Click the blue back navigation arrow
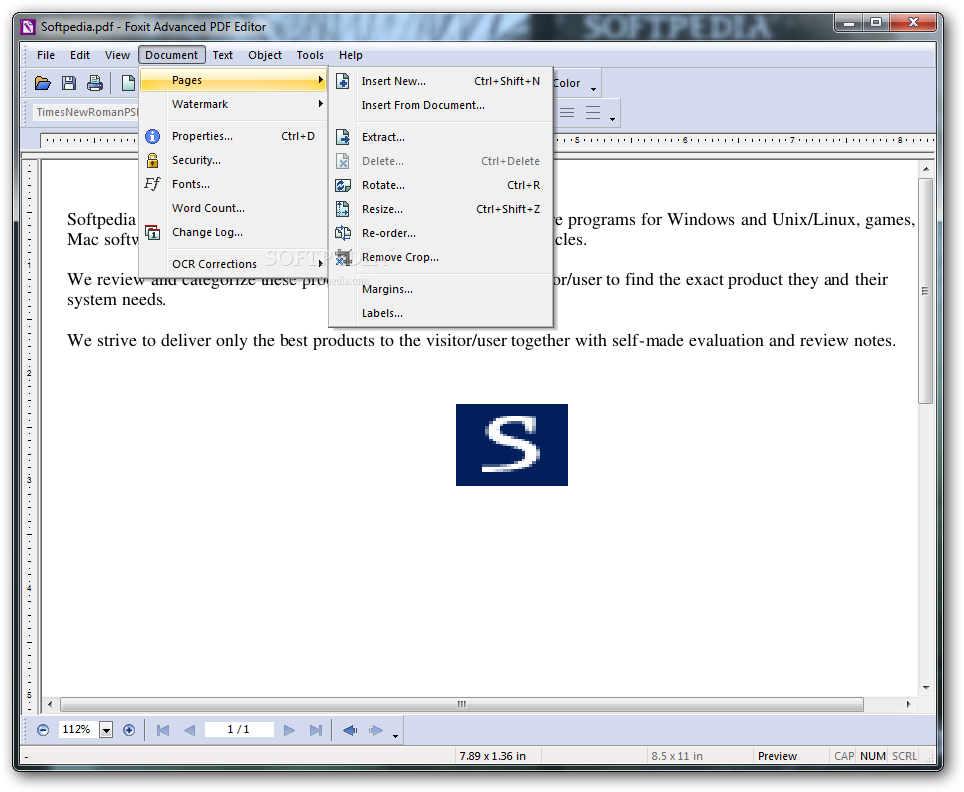Viewport: 964px width, 792px height. point(350,730)
